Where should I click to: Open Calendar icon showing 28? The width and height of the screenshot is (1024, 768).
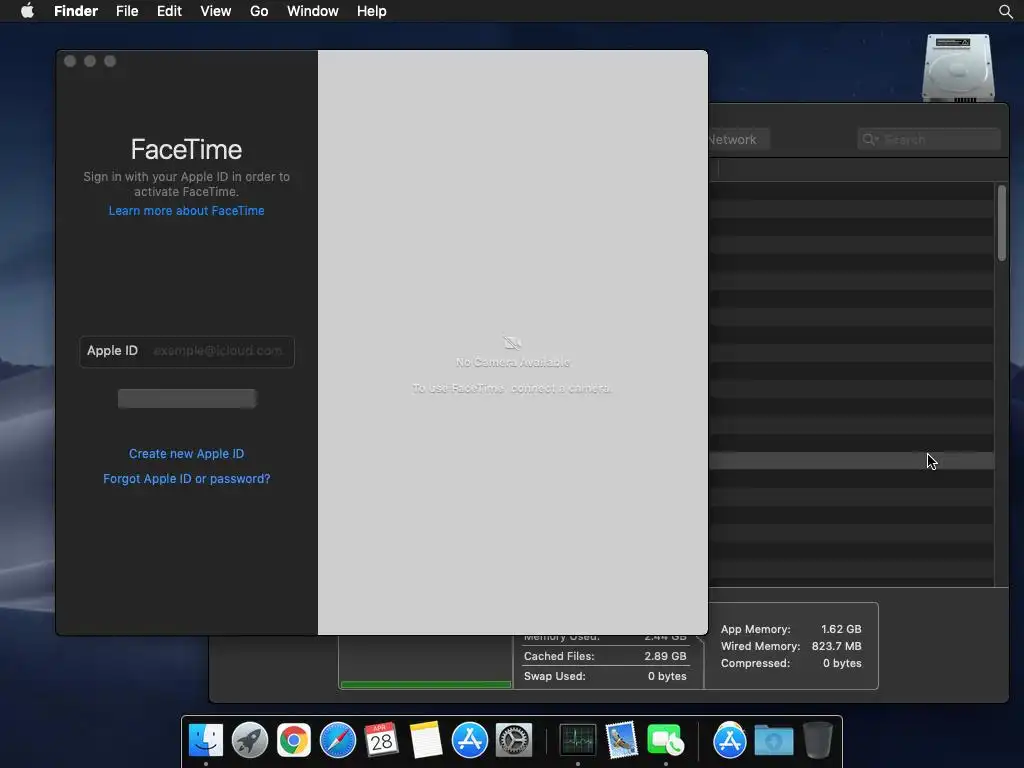pos(381,740)
